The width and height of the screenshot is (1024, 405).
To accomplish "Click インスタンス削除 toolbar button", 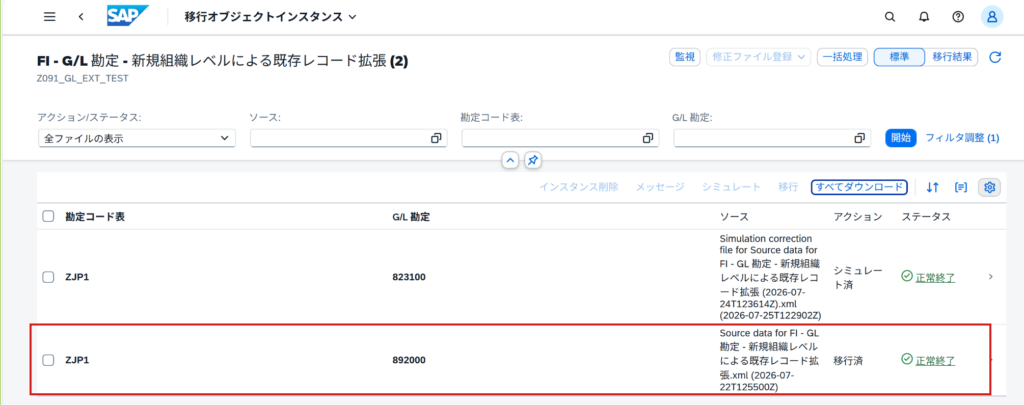I will (579, 187).
